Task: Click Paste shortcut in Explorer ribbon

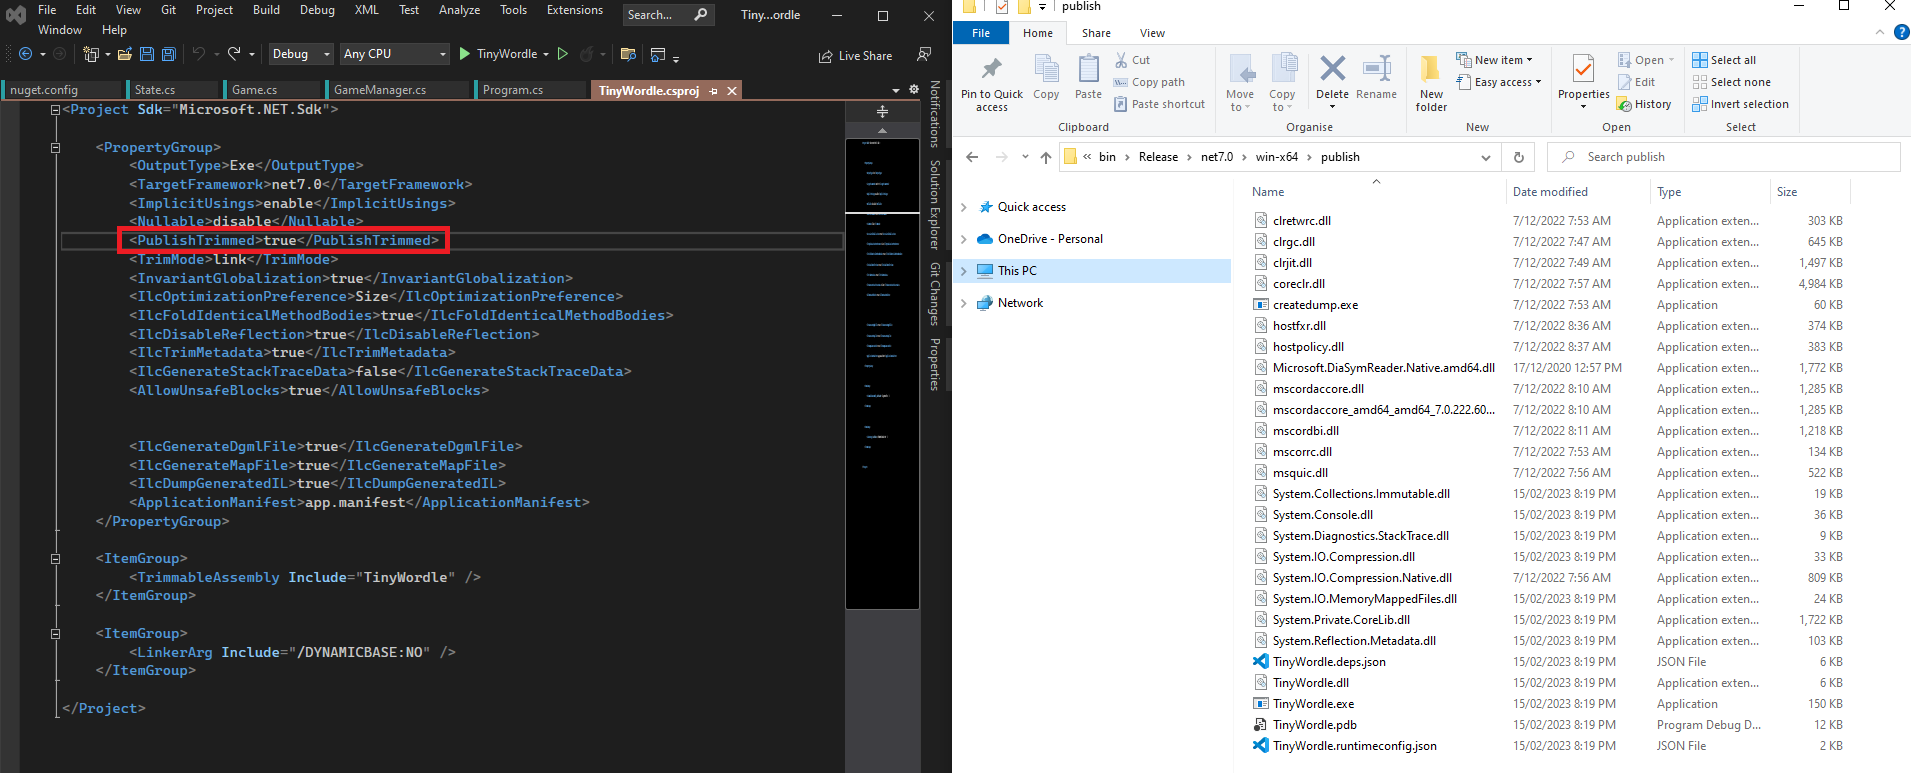Action: tap(1159, 104)
